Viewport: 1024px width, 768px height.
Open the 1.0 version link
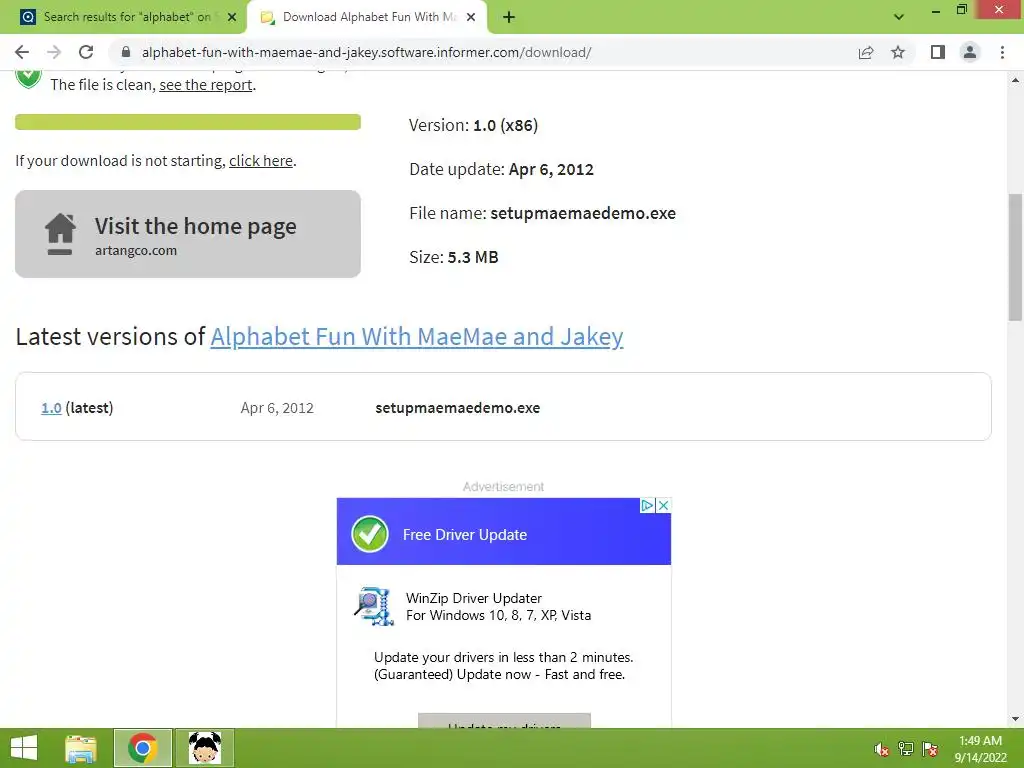(51, 408)
